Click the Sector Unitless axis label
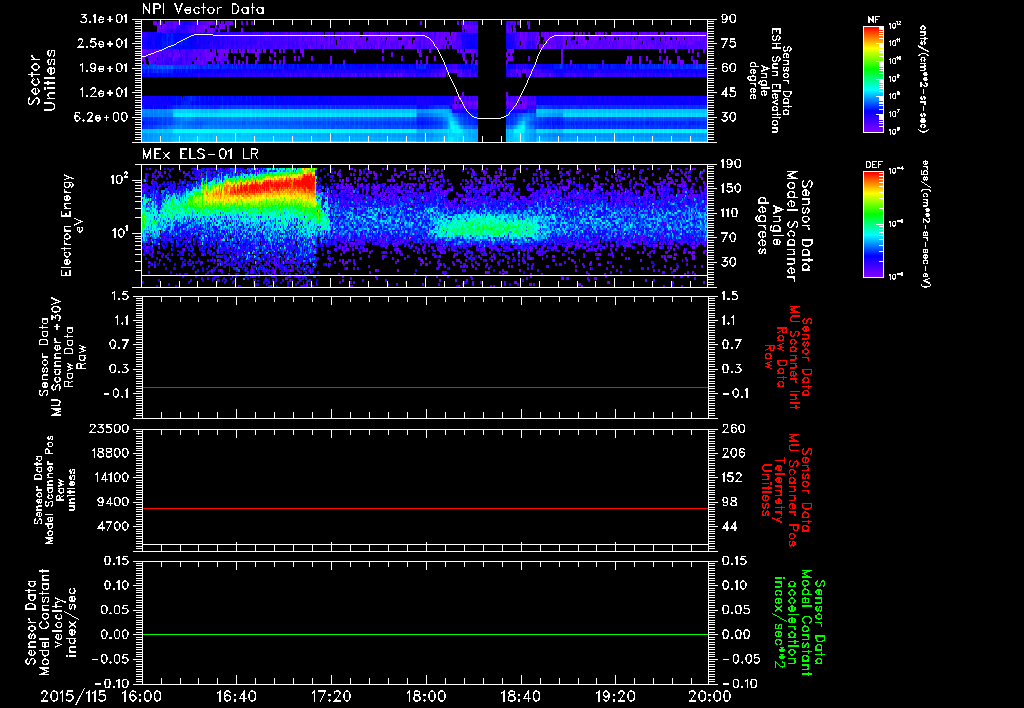 42,80
